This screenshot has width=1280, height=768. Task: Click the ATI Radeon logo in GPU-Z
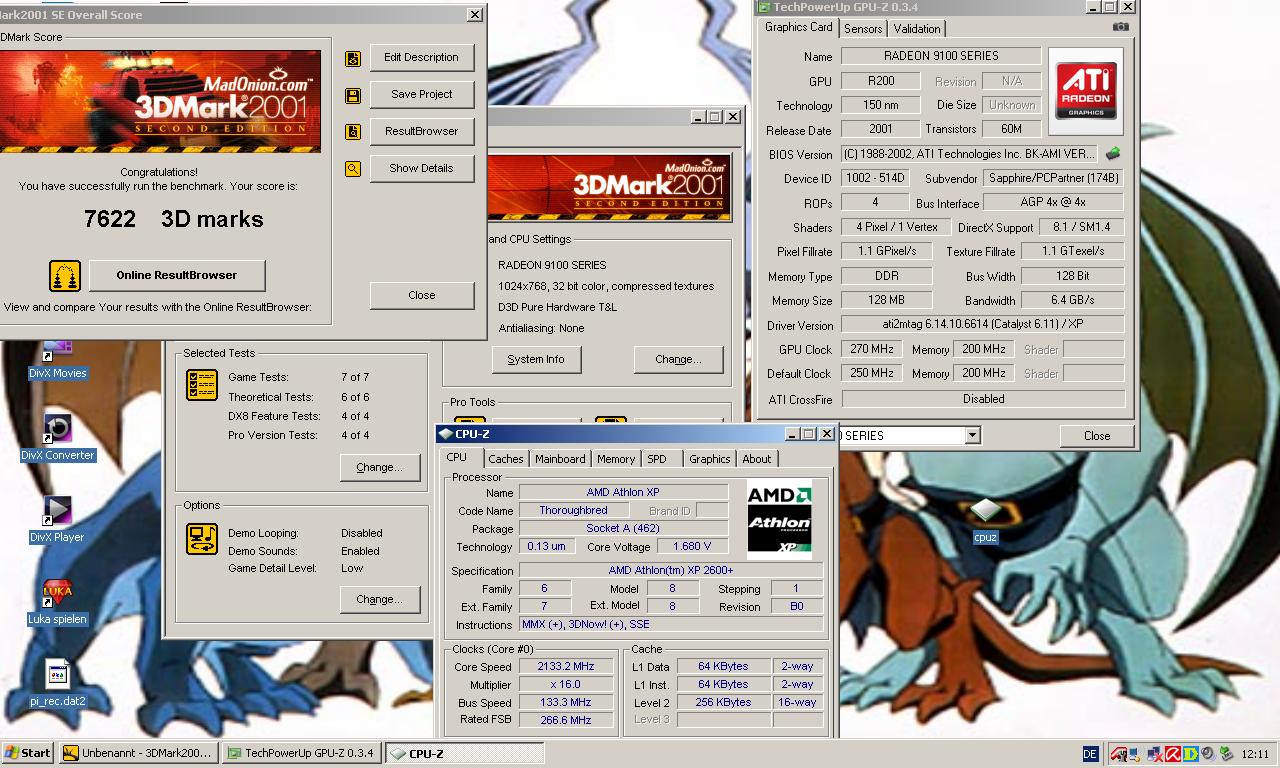point(1086,92)
